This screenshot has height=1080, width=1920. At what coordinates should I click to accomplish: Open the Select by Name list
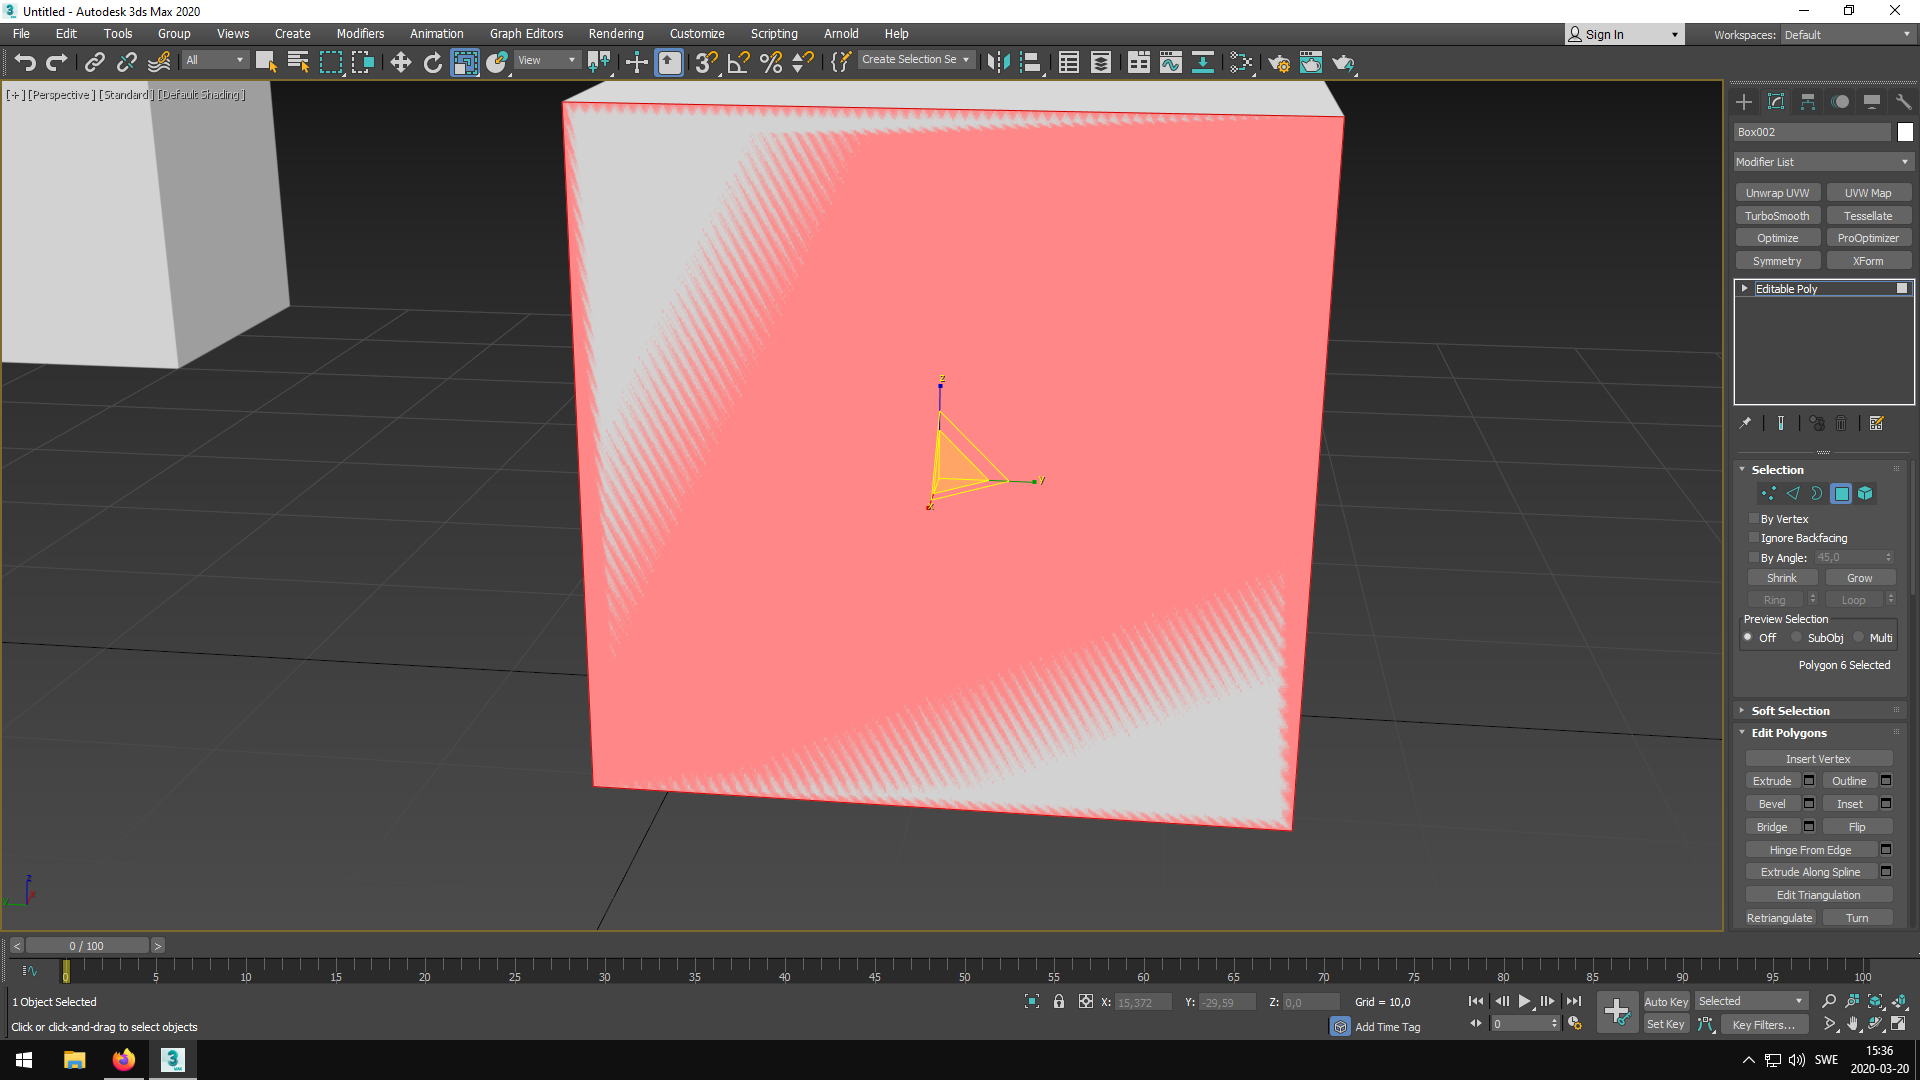click(x=298, y=63)
